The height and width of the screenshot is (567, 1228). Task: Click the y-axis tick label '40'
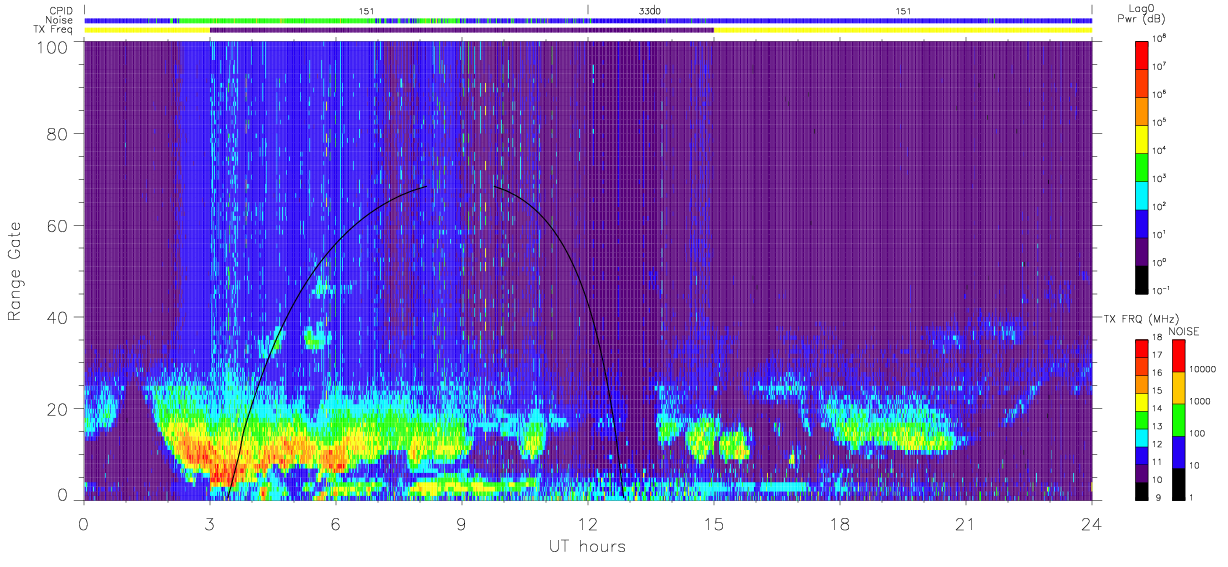click(57, 317)
